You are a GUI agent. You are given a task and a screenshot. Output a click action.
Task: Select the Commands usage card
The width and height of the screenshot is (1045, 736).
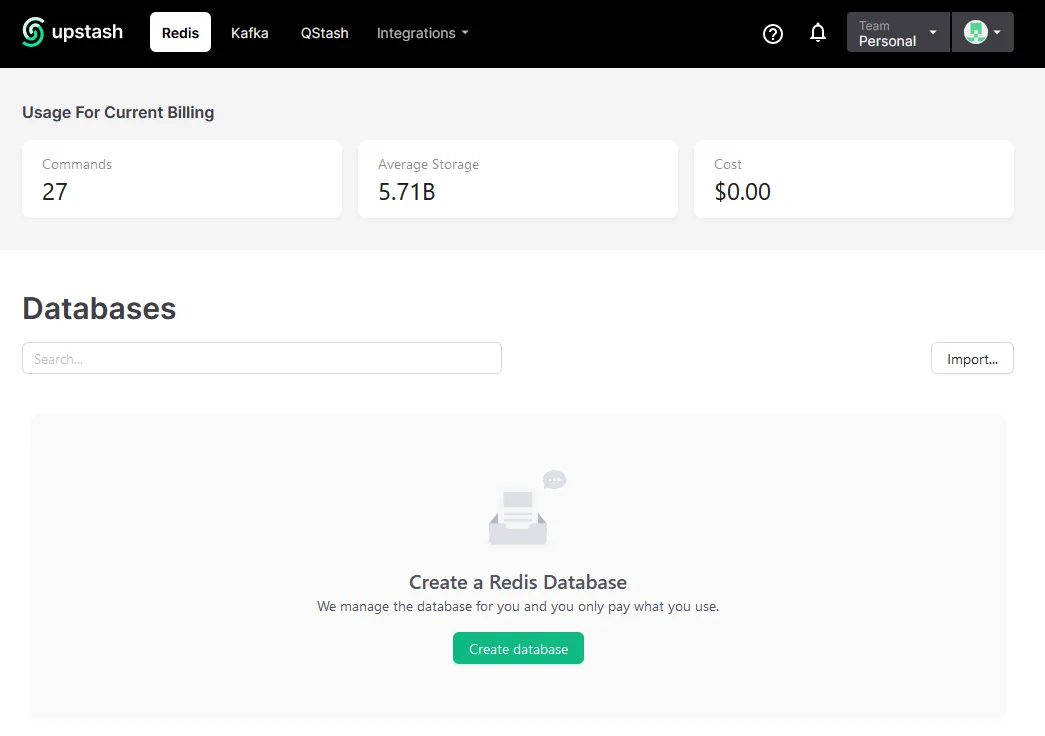[182, 179]
